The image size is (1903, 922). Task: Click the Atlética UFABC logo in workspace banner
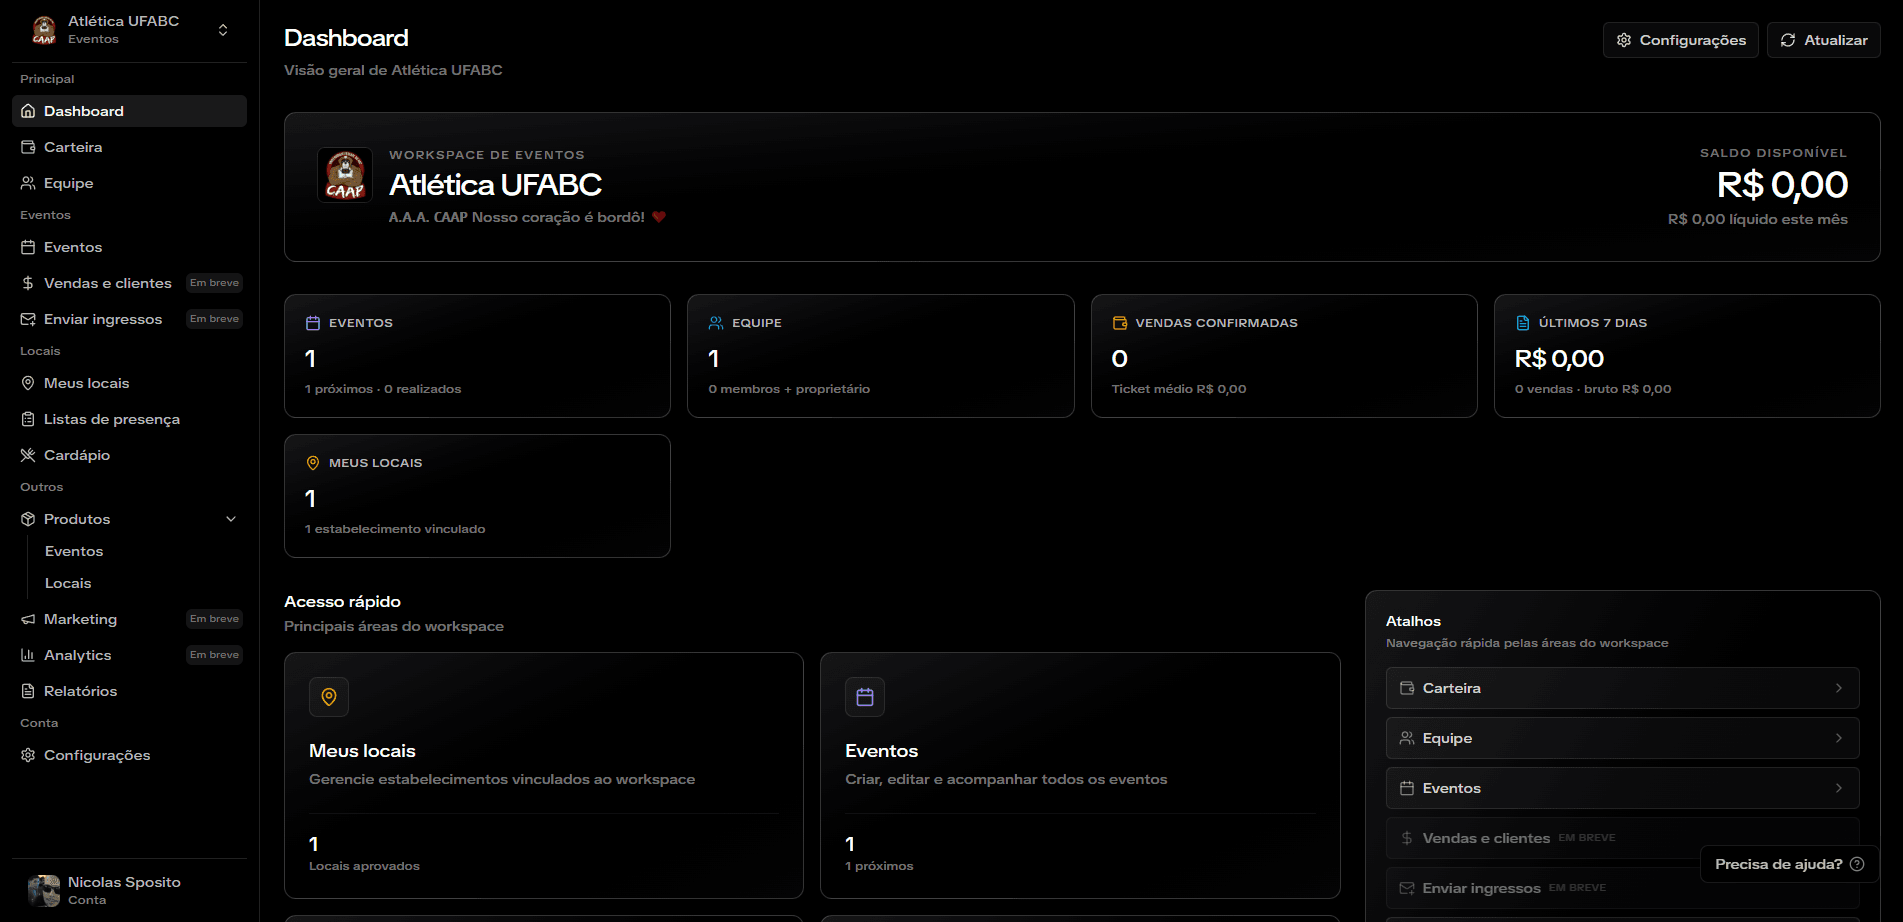click(345, 175)
